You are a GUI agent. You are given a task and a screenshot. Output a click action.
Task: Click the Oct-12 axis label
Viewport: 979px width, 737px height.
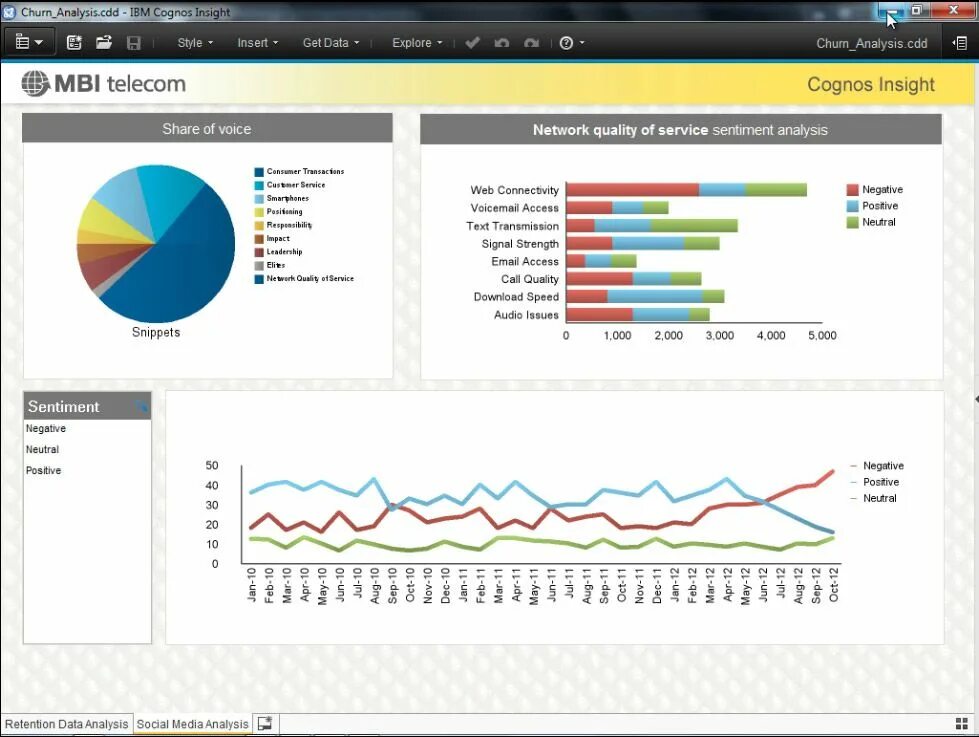(x=834, y=585)
